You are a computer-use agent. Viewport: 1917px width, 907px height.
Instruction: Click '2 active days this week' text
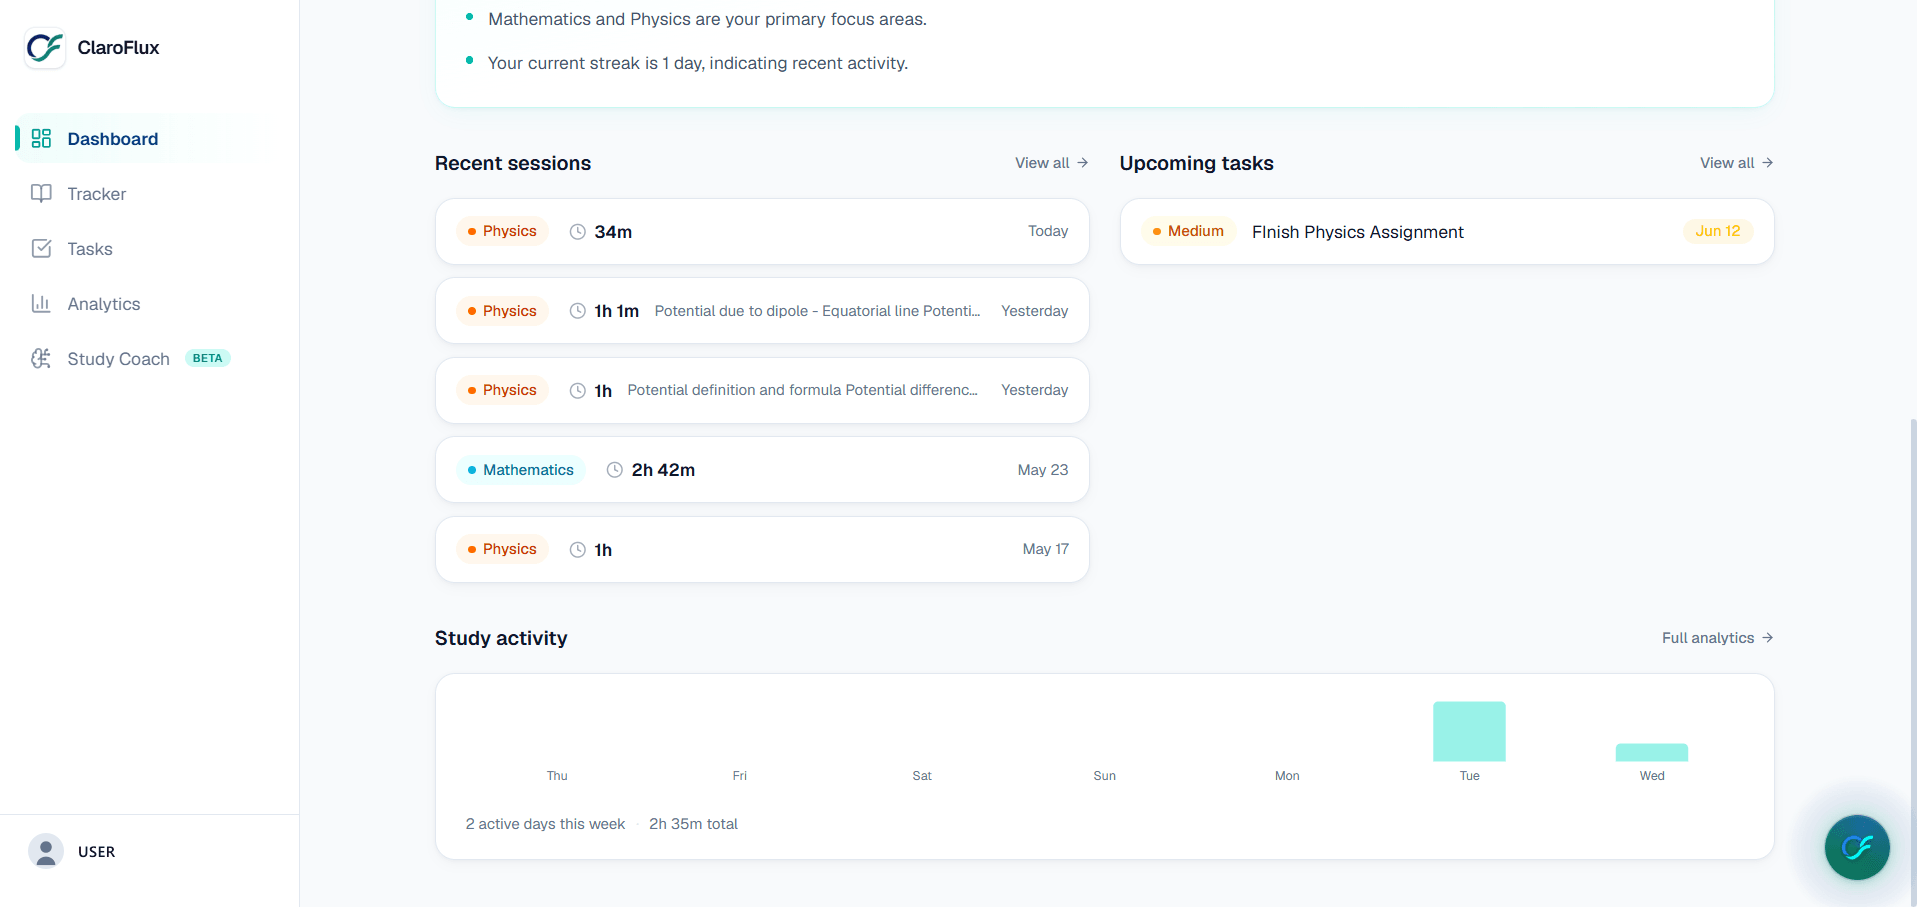tap(545, 824)
